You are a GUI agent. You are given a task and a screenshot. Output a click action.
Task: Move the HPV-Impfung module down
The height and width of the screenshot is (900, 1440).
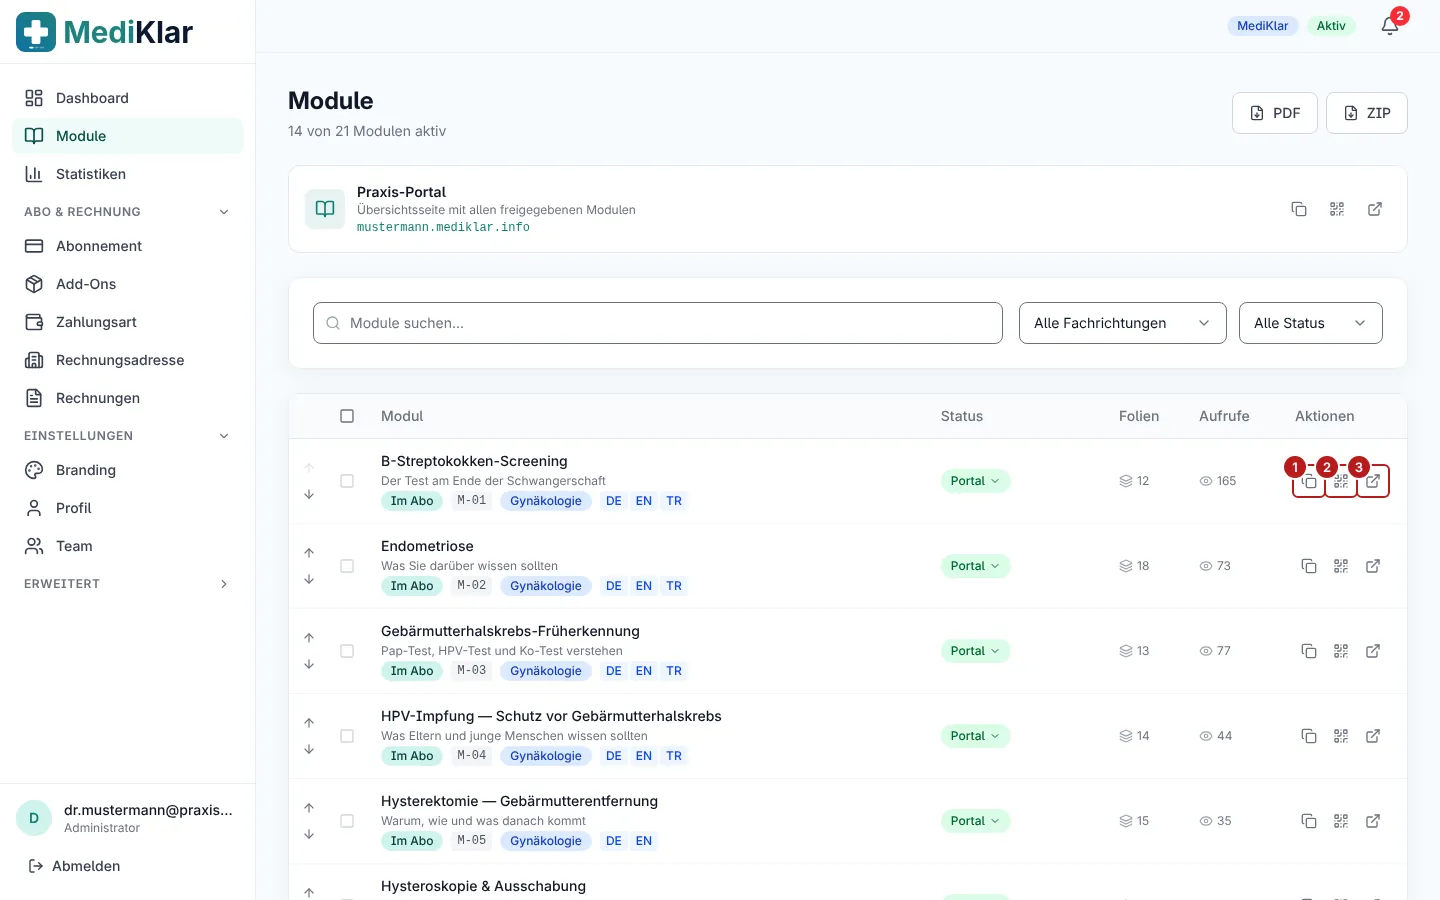coord(309,749)
